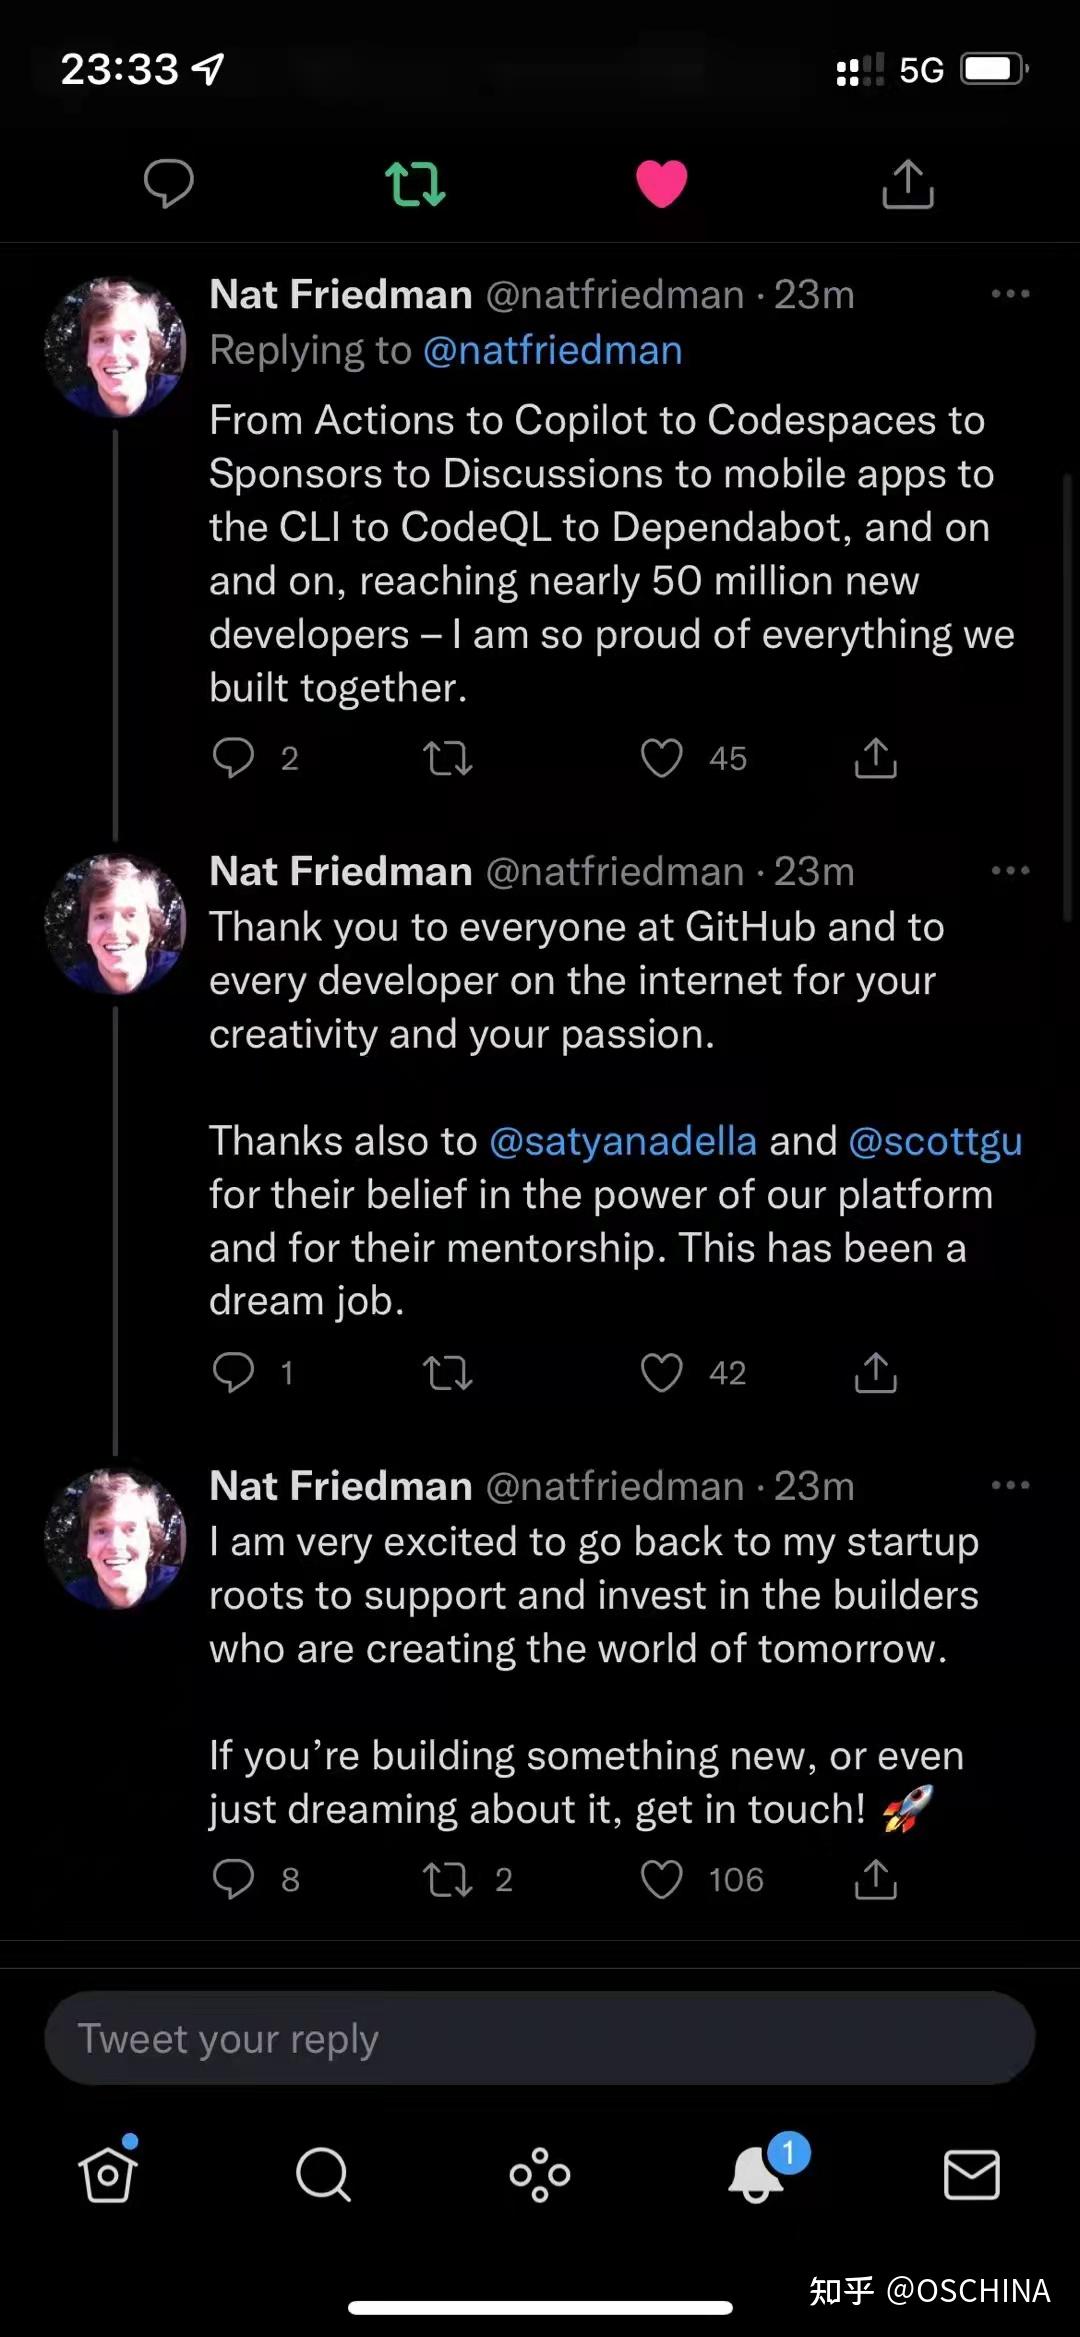Image resolution: width=1080 pixels, height=2337 pixels.
Task: Share the 'dream job' tweet
Action: [x=875, y=1373]
